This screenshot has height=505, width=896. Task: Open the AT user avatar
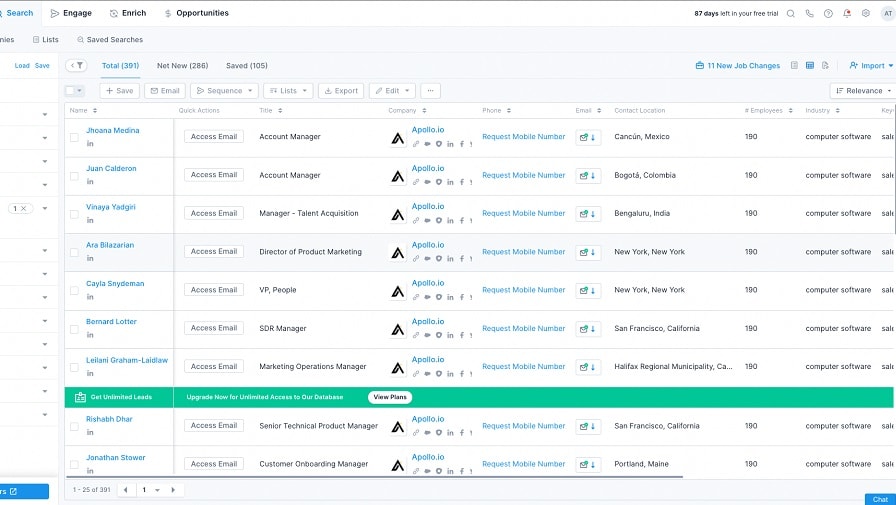[888, 14]
